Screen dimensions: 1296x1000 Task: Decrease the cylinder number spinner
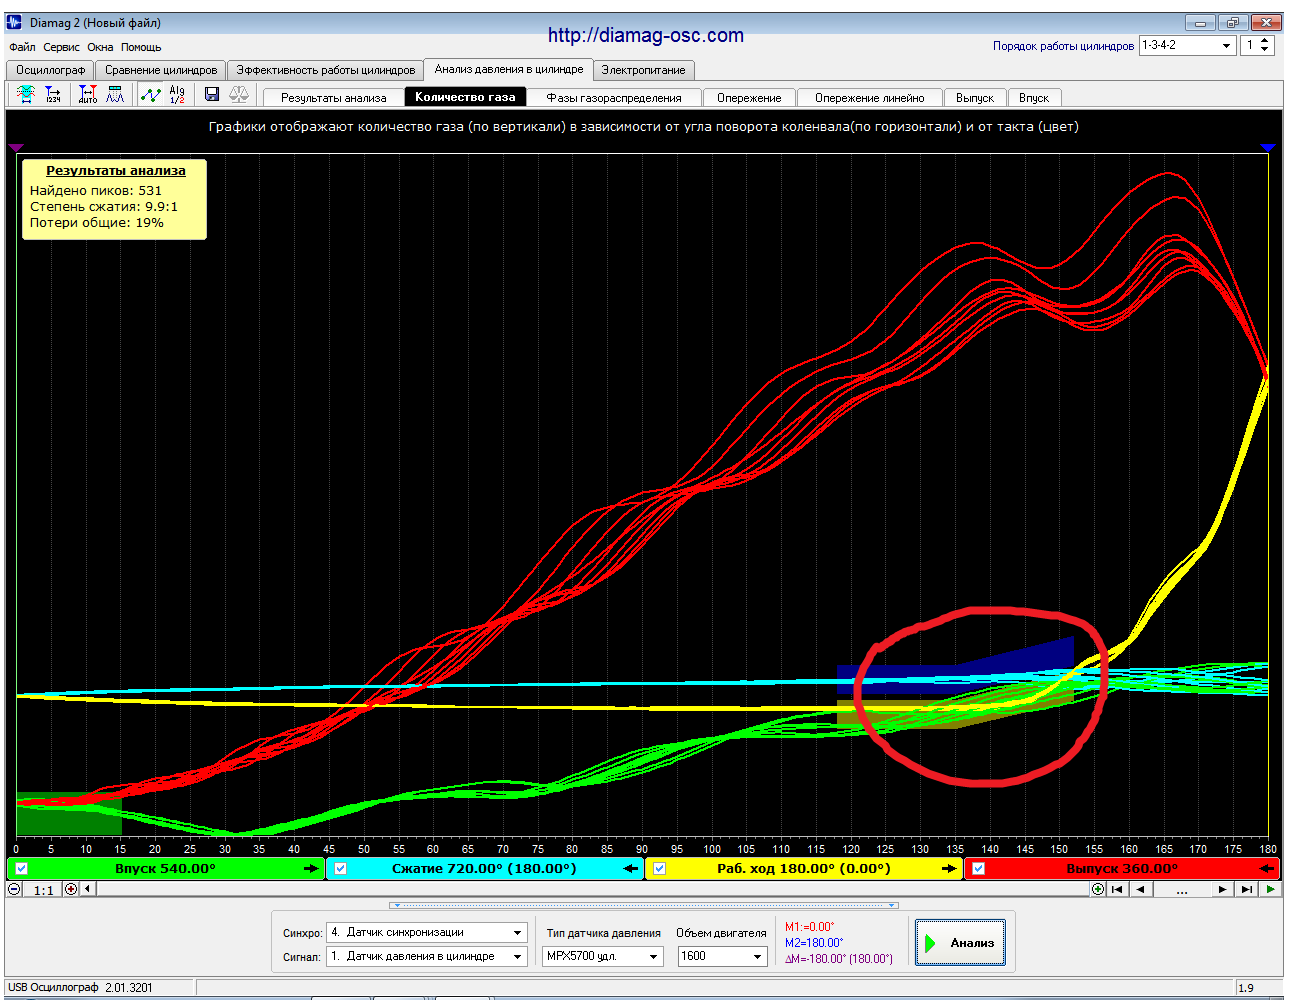coord(1265,50)
